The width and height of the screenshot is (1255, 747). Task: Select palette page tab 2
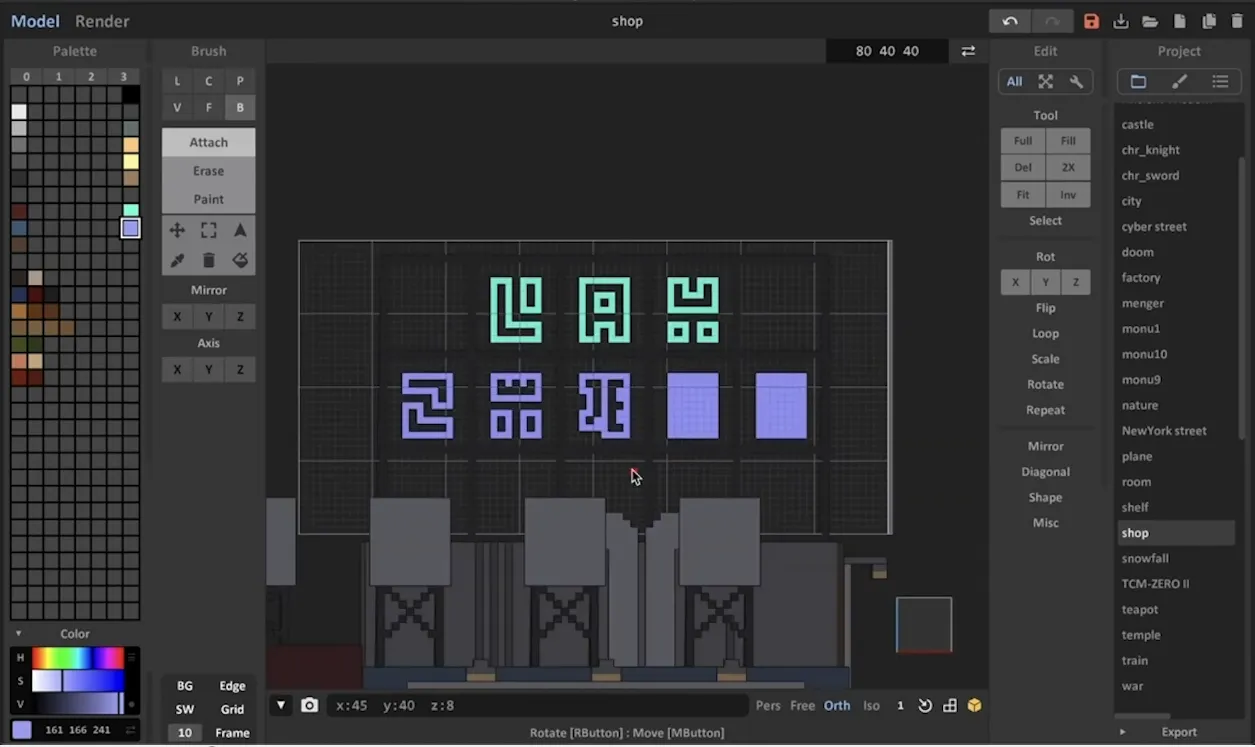pos(91,77)
